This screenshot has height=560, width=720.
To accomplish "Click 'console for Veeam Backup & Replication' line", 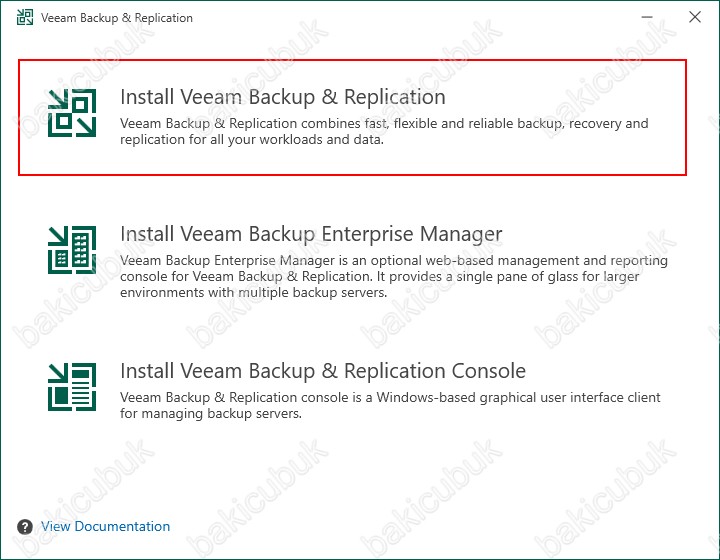I will pos(379,276).
